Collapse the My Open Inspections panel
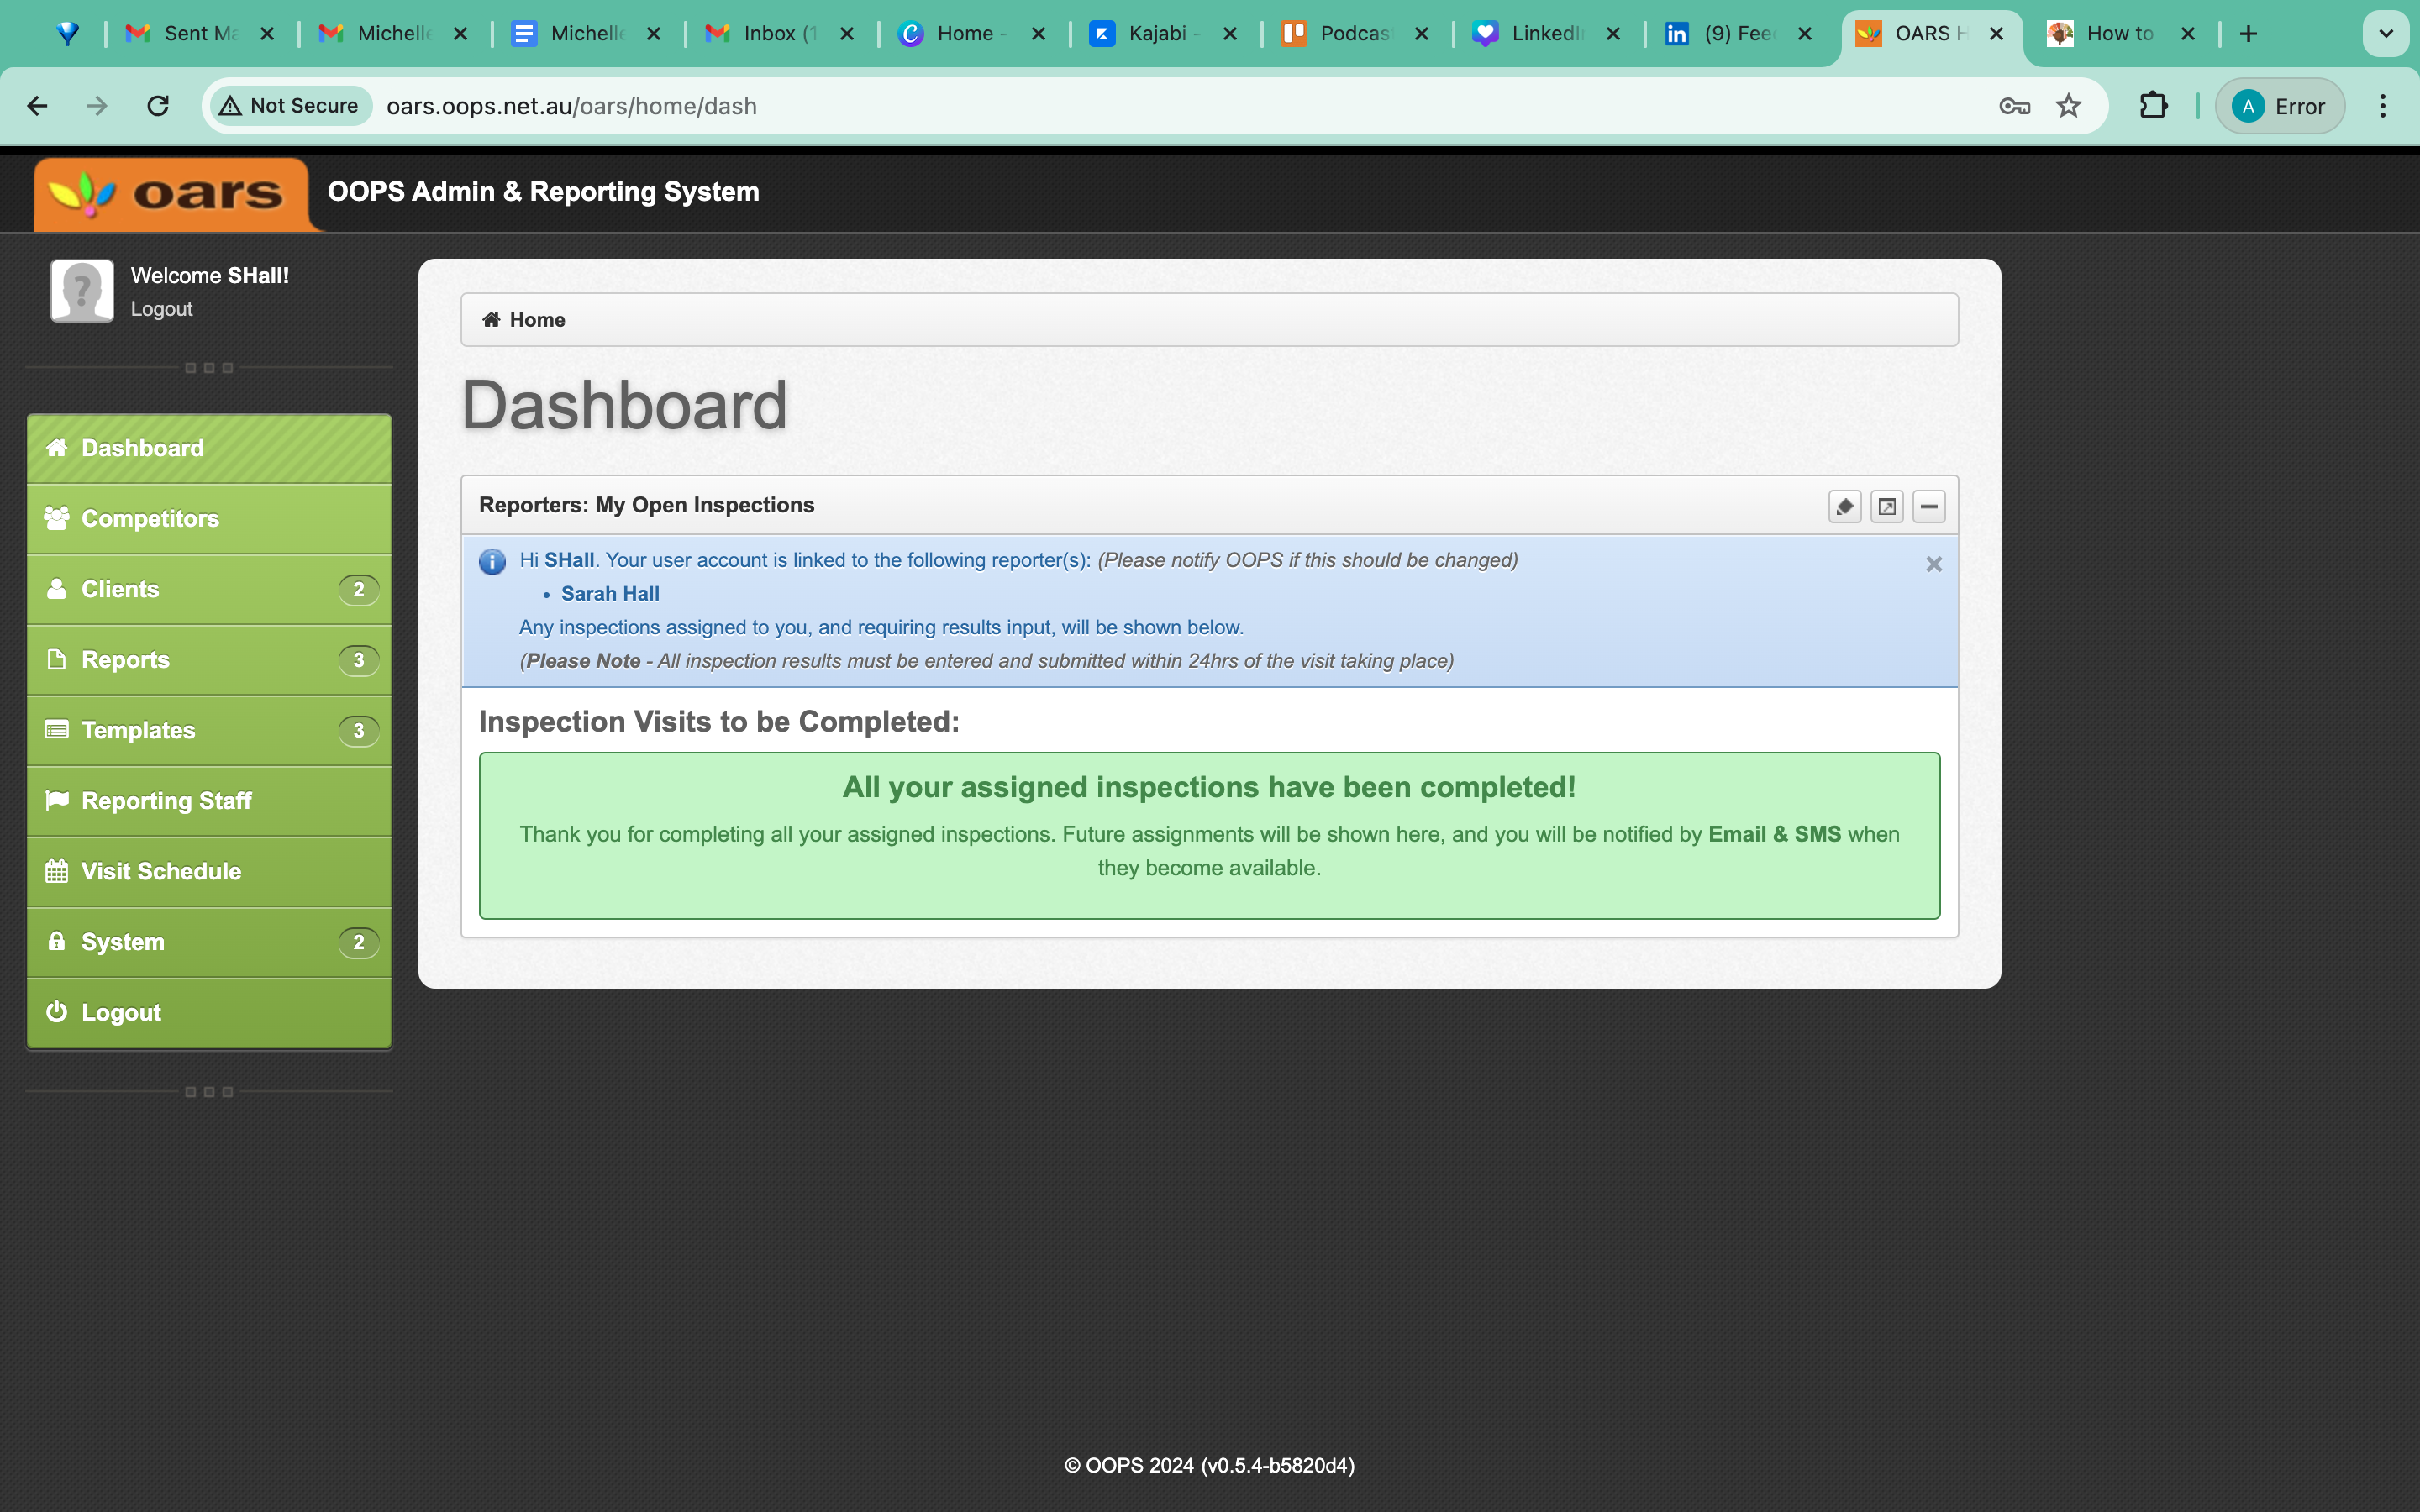Viewport: 2420px width, 1512px height. tap(1929, 507)
